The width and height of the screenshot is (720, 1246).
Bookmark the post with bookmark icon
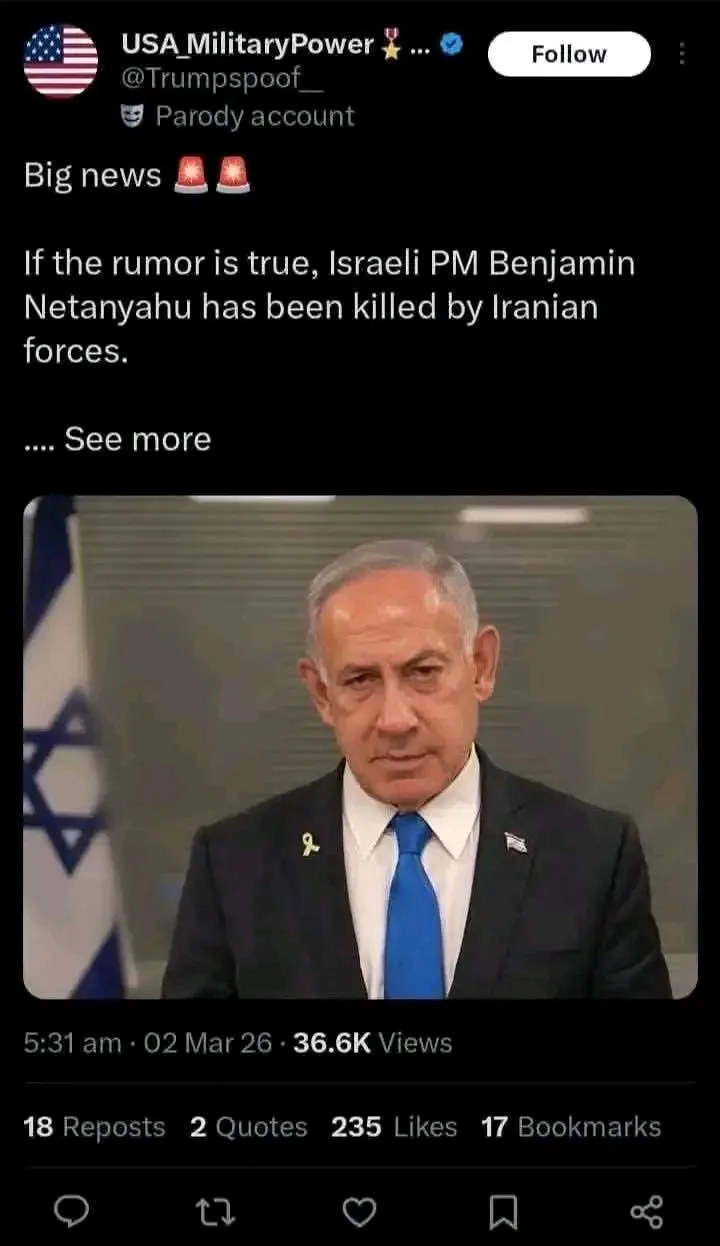pyautogui.click(x=503, y=1213)
